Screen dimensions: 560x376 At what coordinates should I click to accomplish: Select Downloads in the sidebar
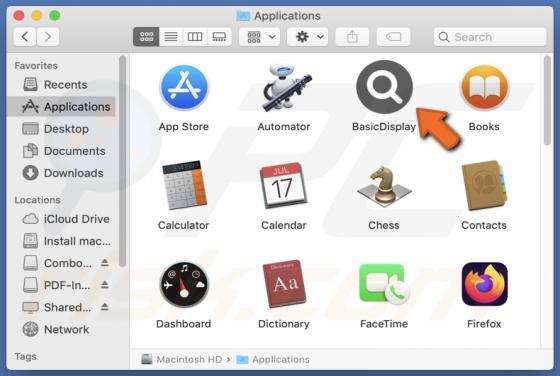pos(61,173)
